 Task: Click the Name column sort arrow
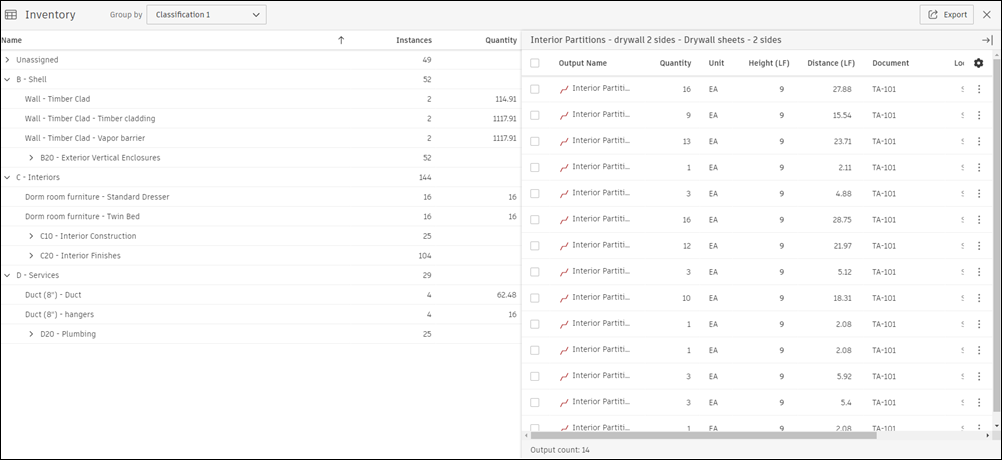click(341, 40)
